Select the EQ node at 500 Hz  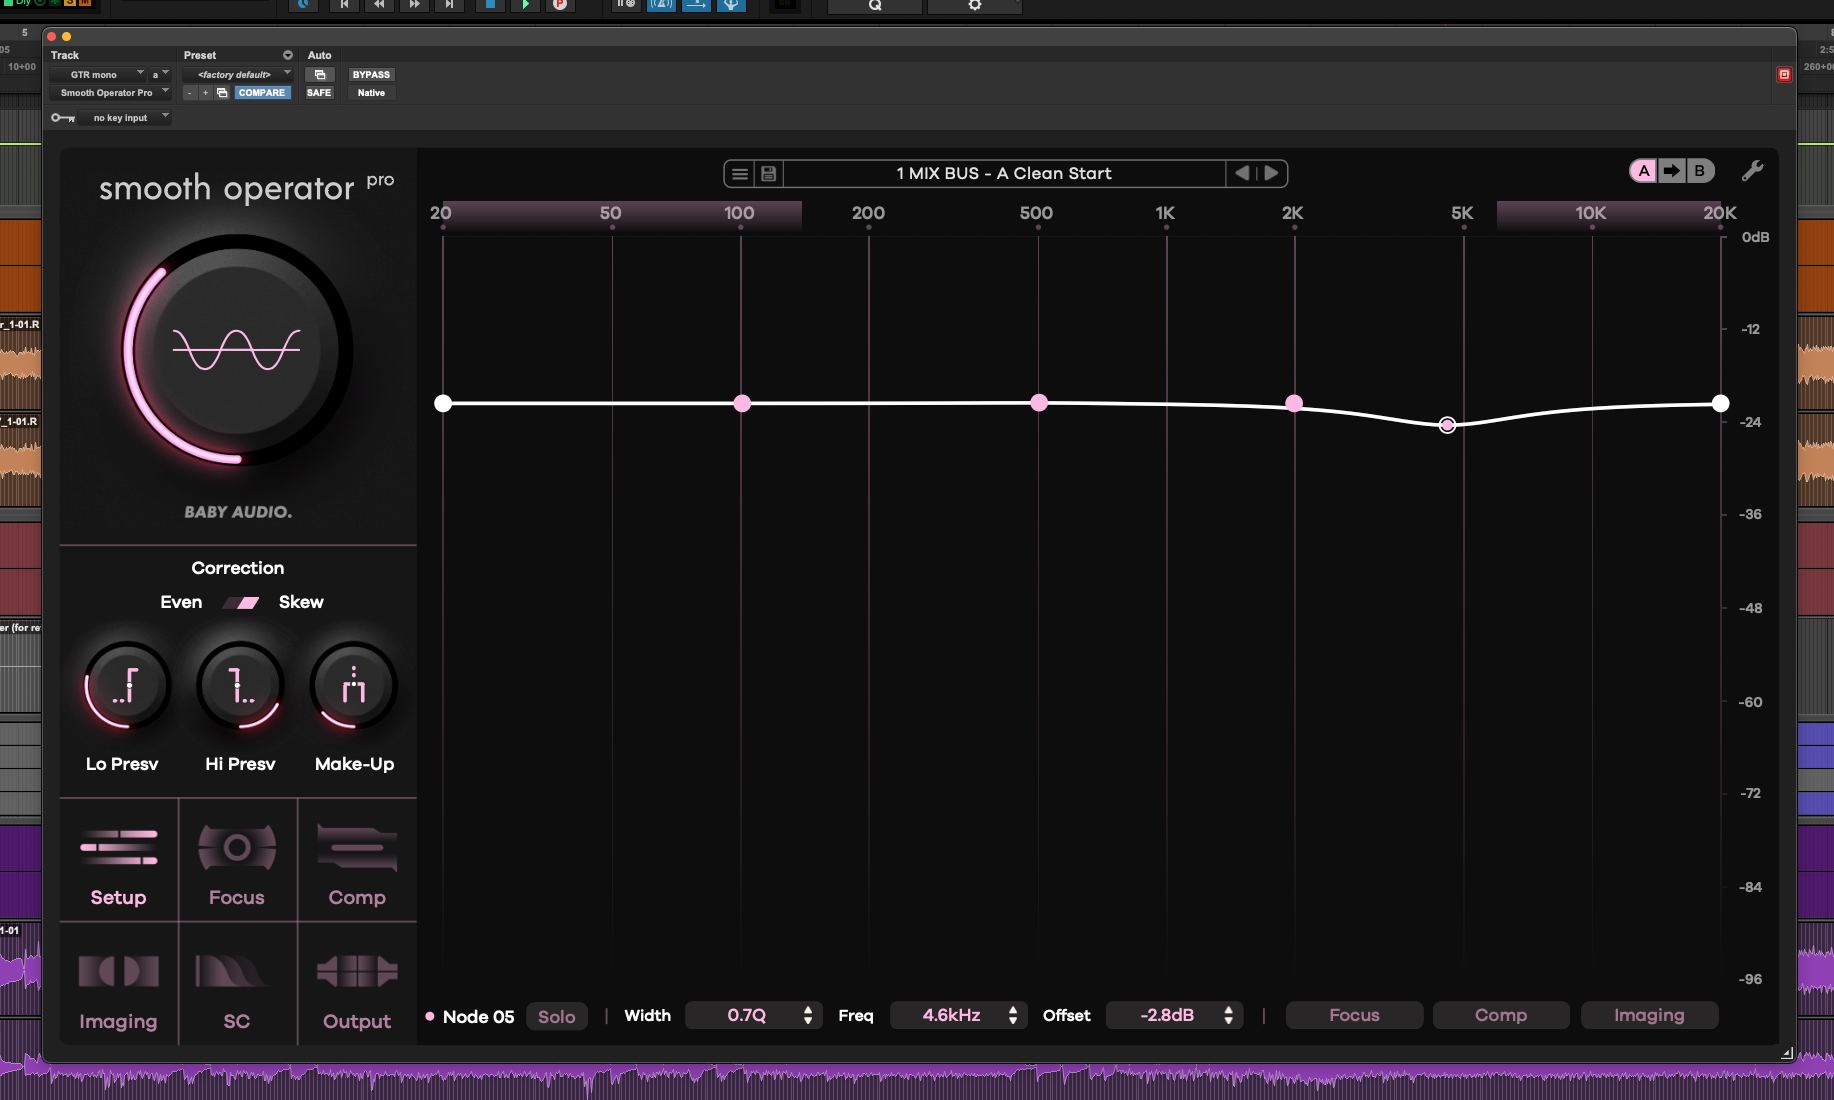pos(1039,402)
